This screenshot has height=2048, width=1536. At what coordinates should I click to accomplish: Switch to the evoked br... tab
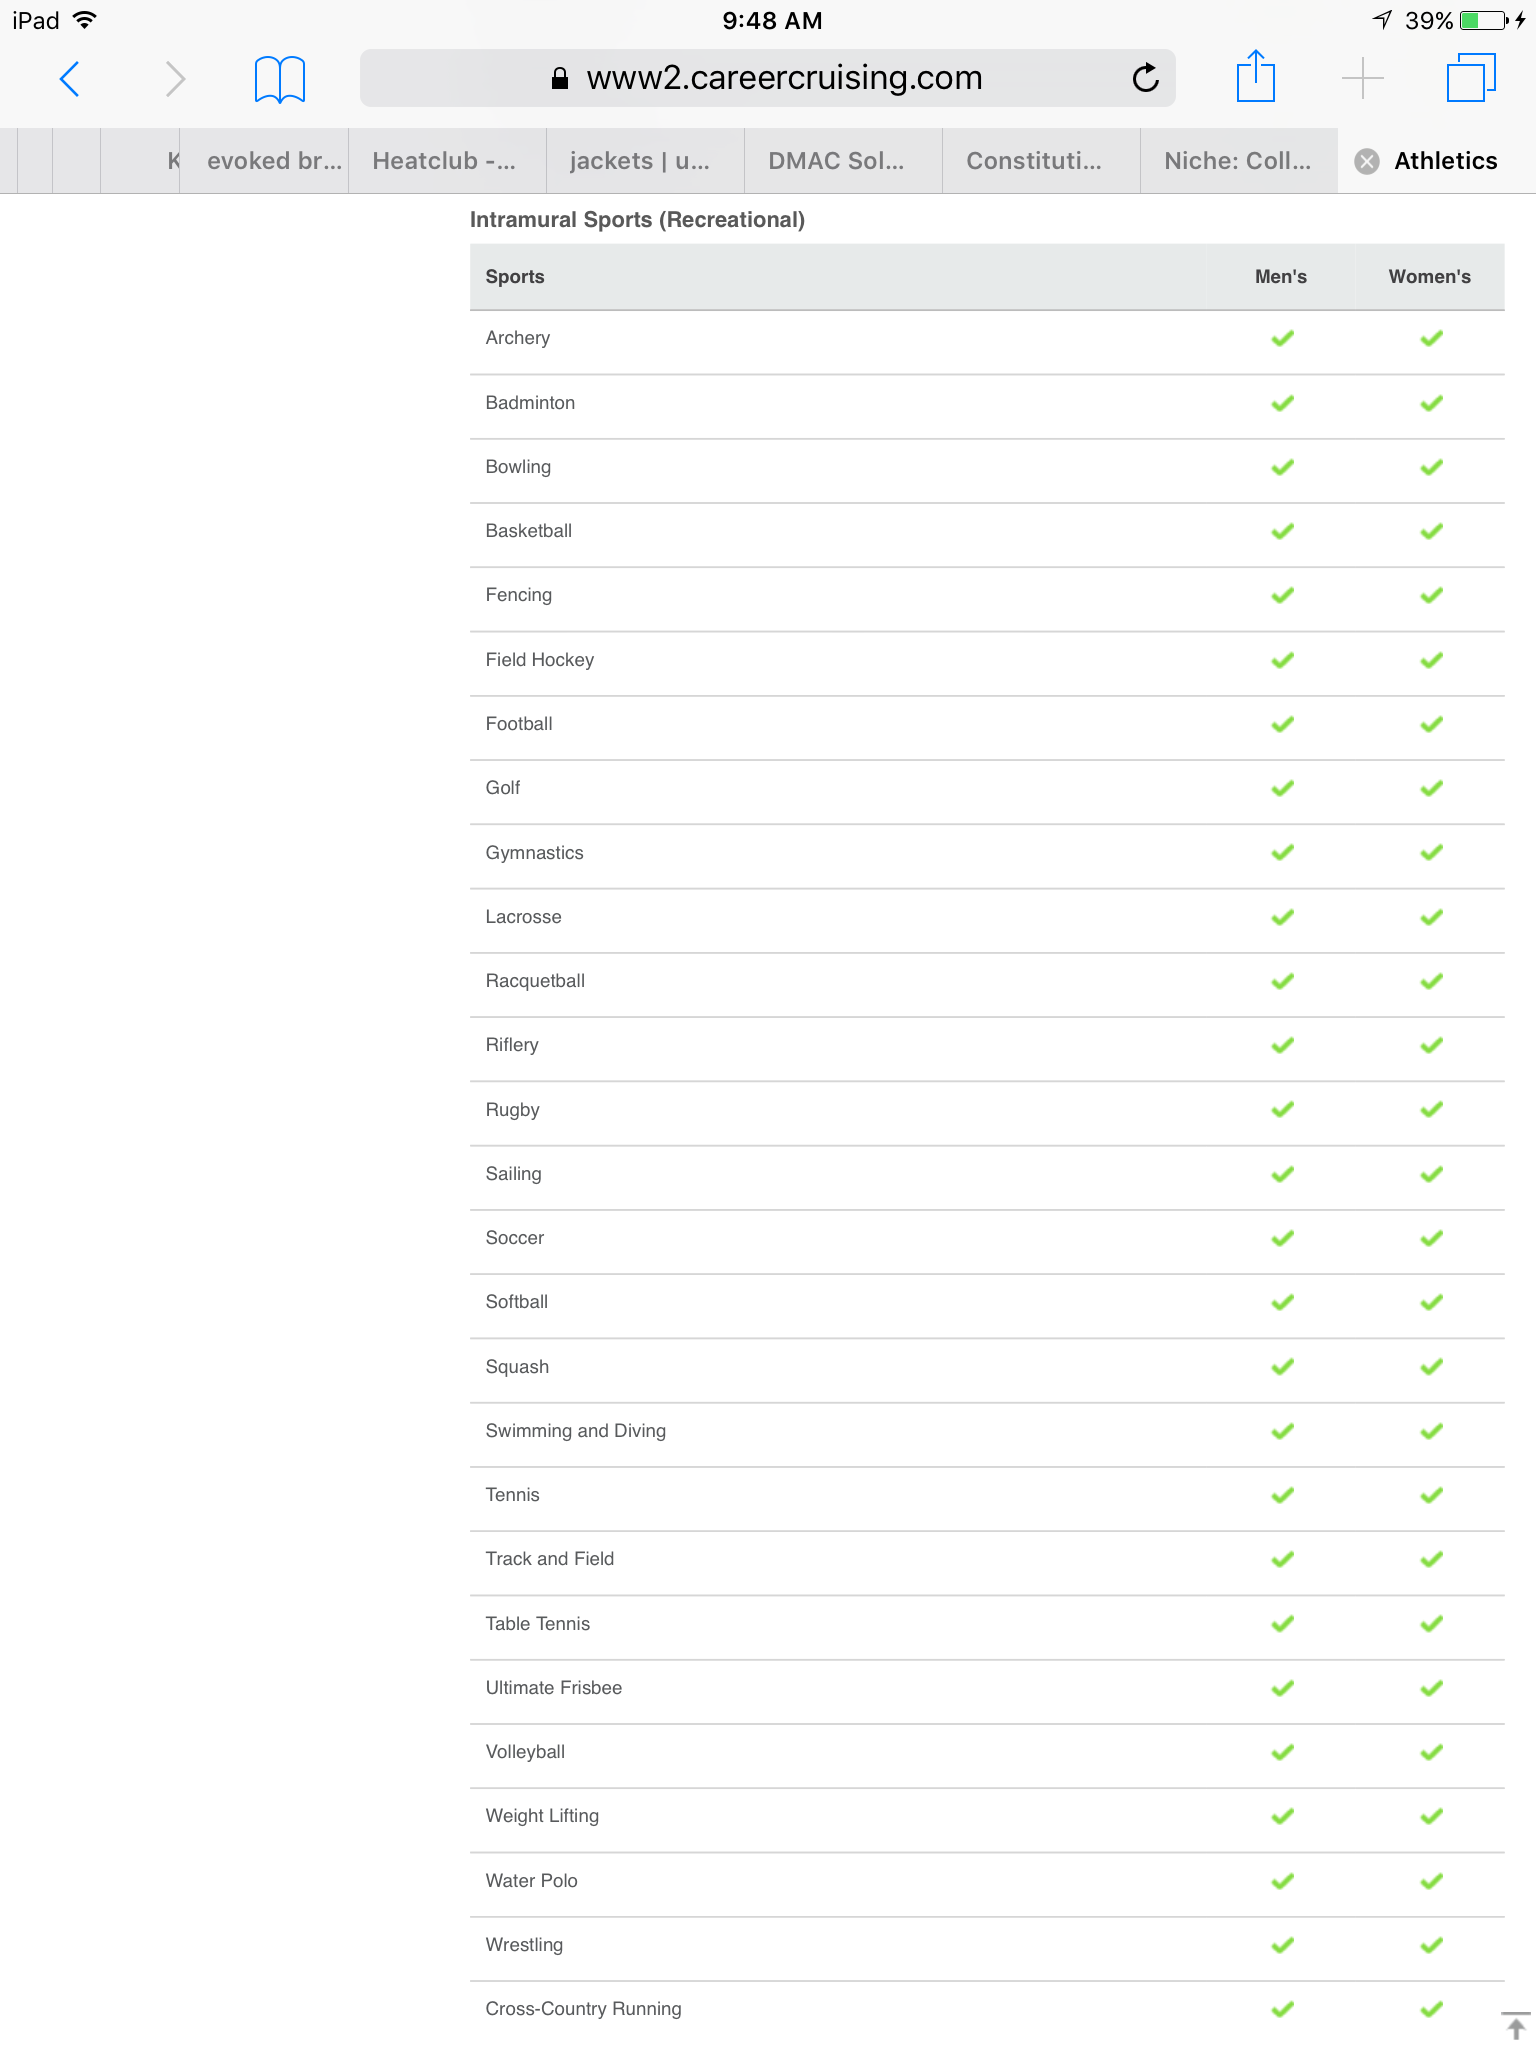point(273,161)
